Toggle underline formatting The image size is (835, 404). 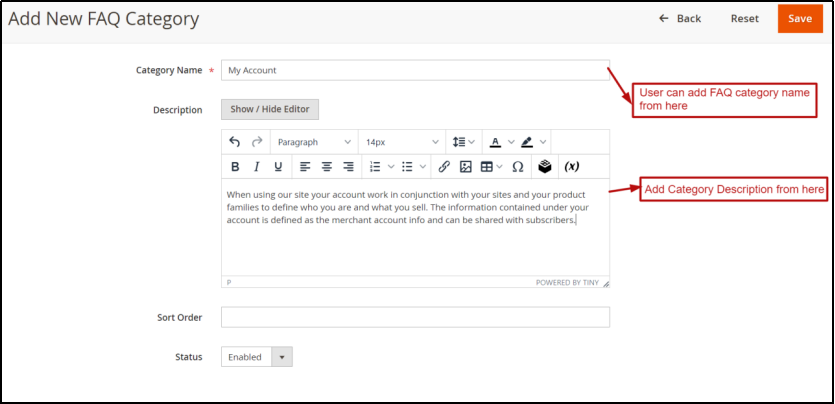[278, 167]
